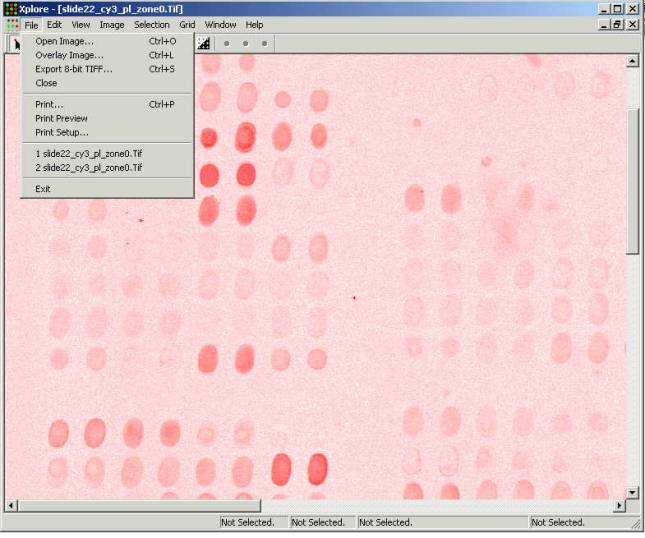This screenshot has width=645, height=538.
Task: Click horizontal scrollbar right arrow
Action: 619,506
